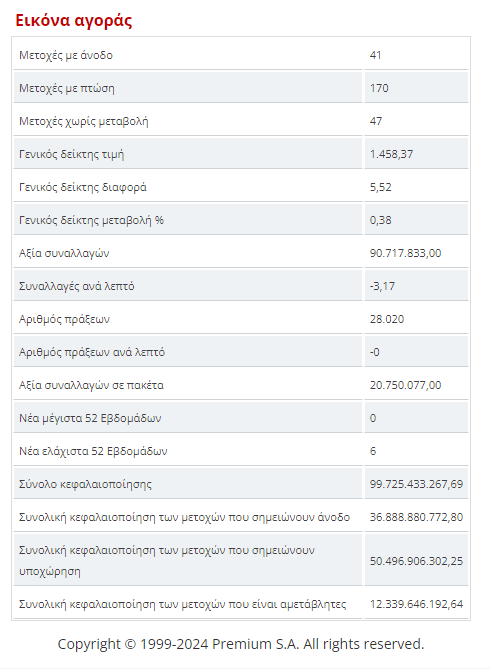Click the value 170 for falling stocks

(379, 88)
